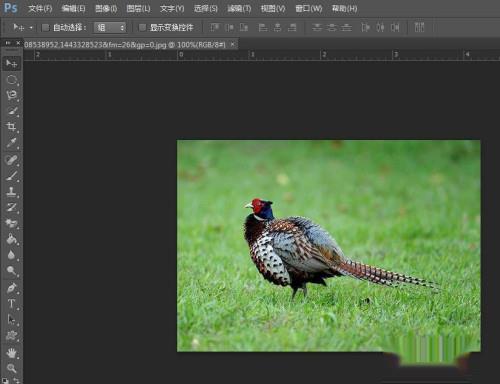Select the Move tool in toolbox
This screenshot has height=384, width=500.
coord(11,63)
